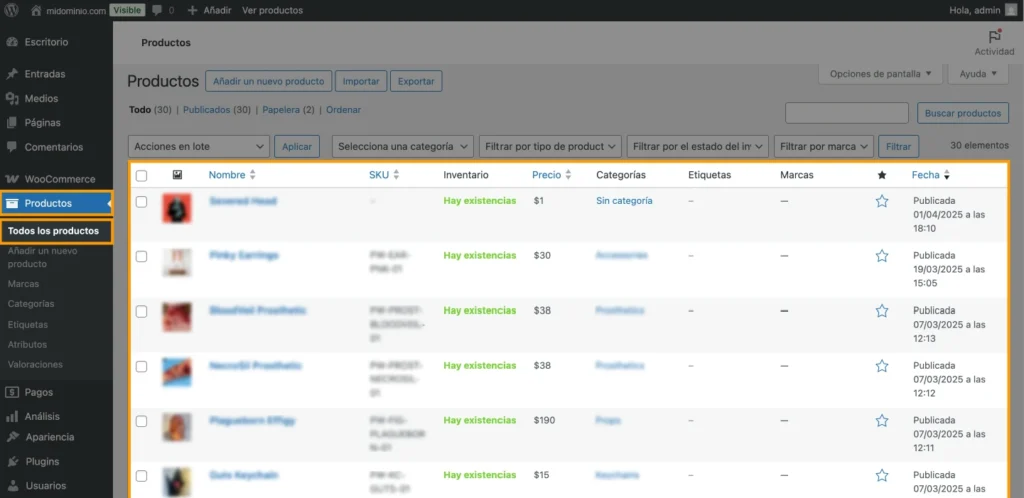Screen dimensions: 1024x498
Task: Open Comentarios in the sidebar
Action: point(56,147)
